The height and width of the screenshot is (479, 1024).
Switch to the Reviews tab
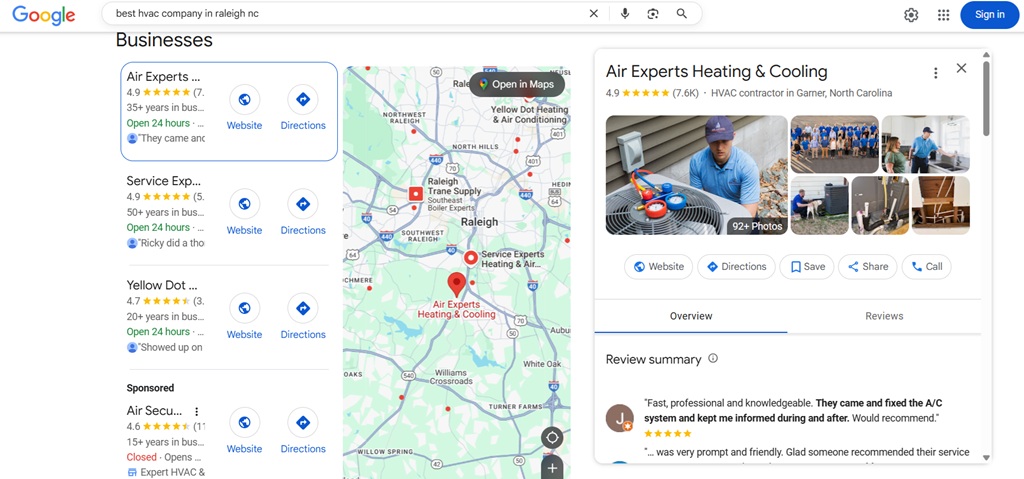884,316
